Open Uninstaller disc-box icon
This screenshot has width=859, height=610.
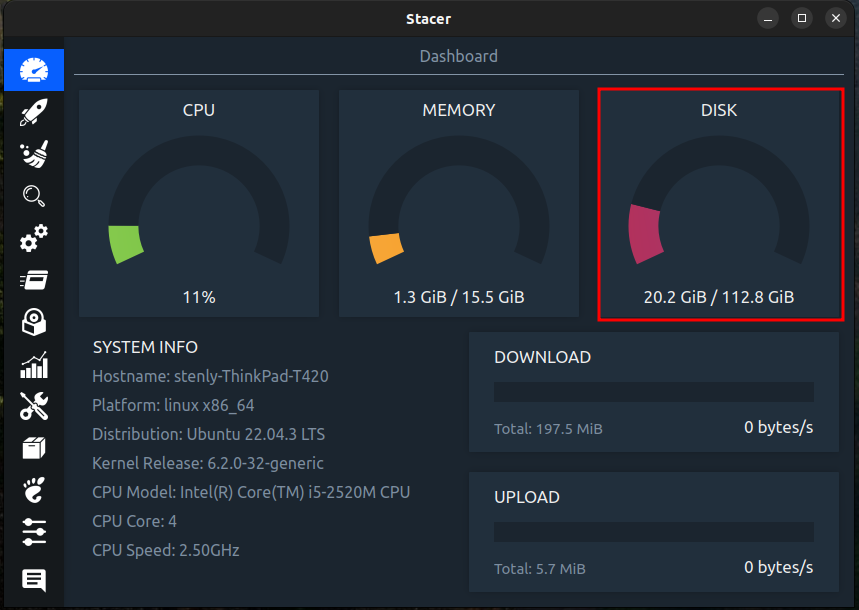pos(34,322)
